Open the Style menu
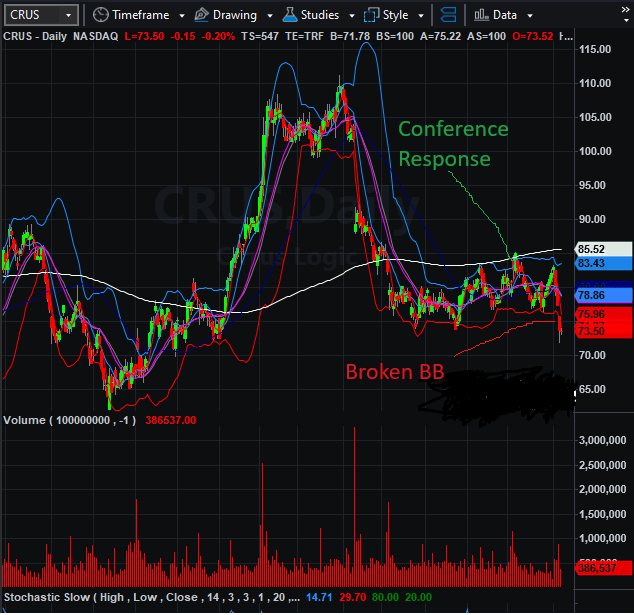 (395, 15)
